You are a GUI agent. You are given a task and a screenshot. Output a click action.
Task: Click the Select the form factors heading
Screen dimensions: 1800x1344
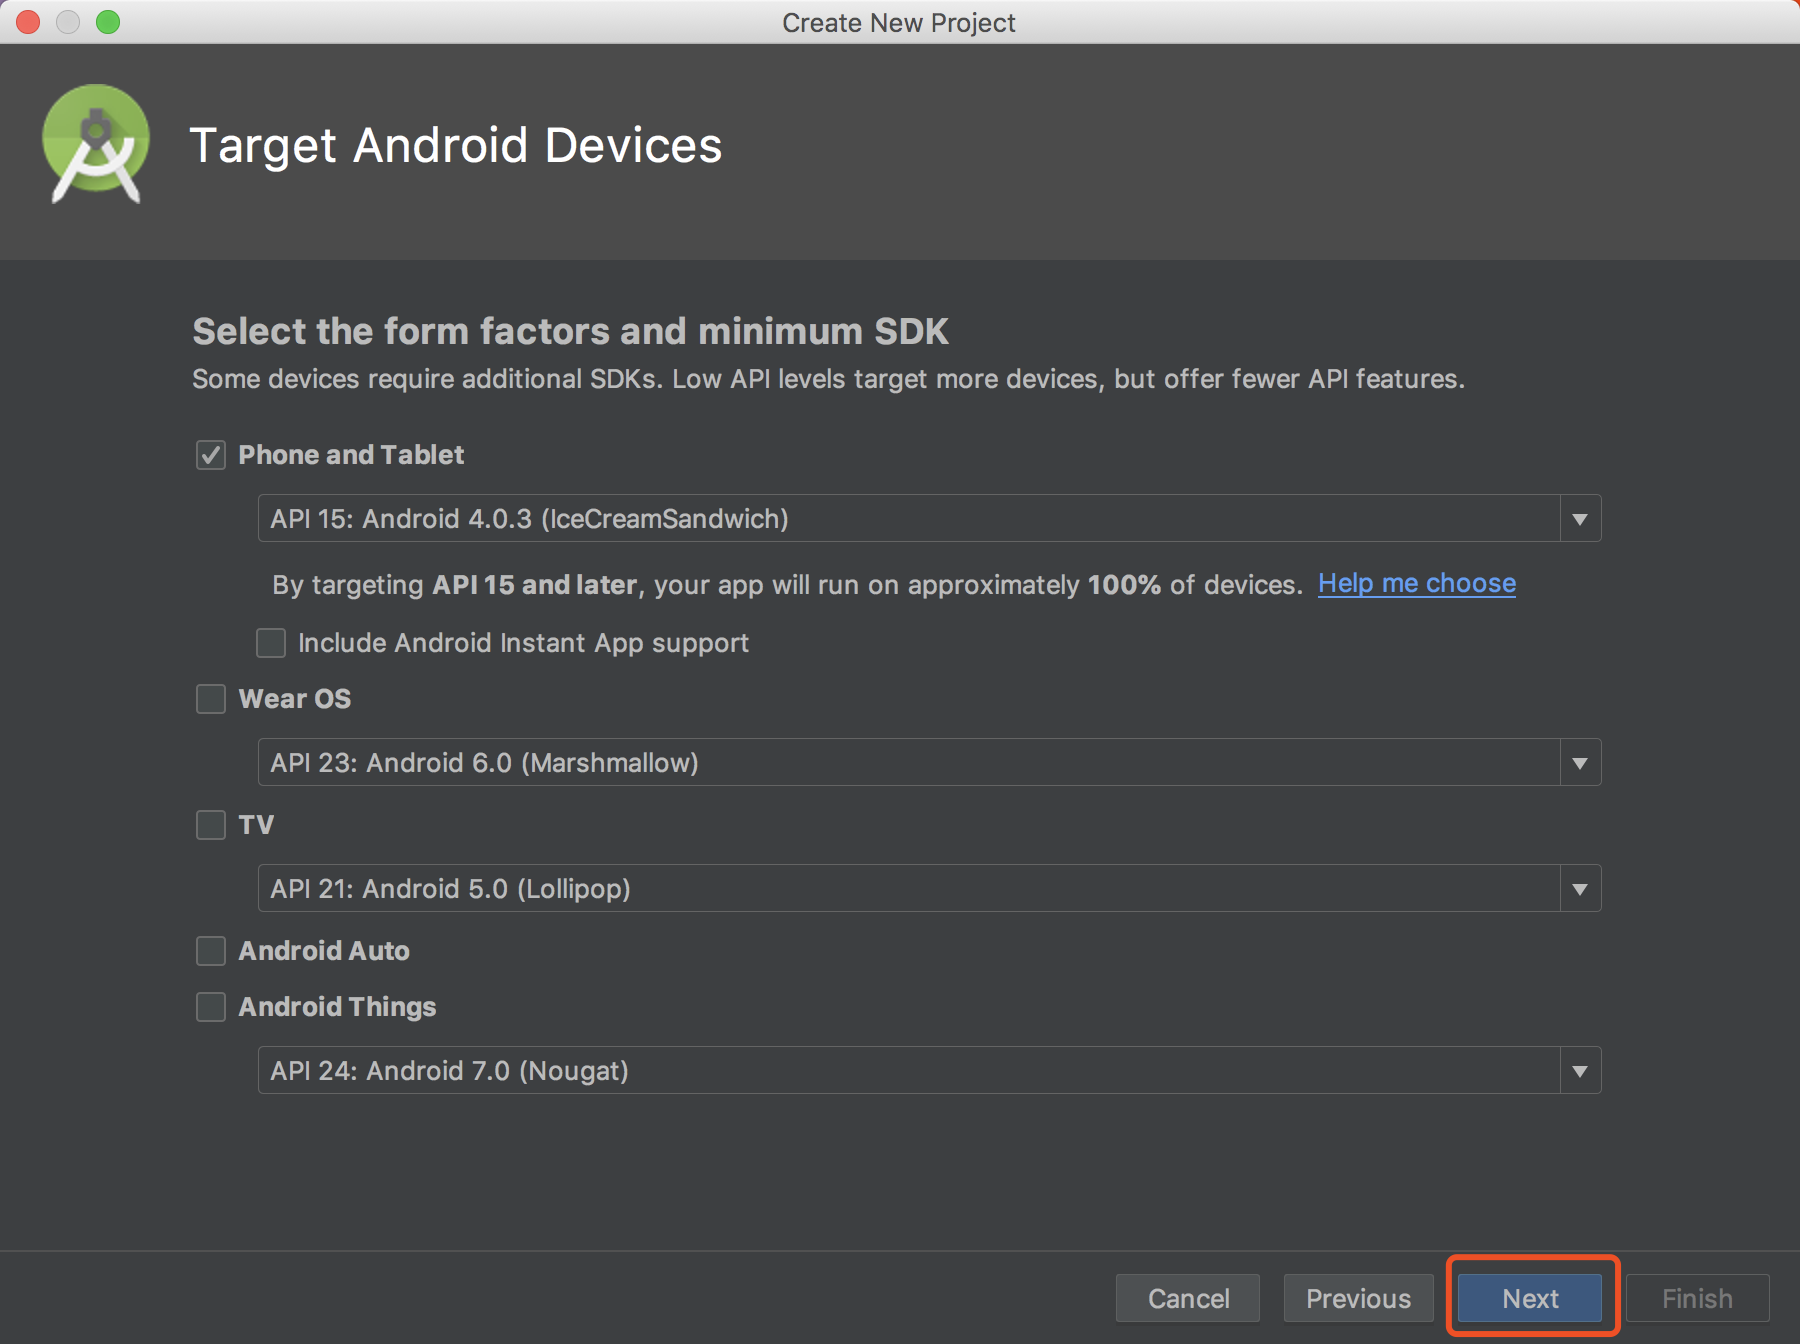click(570, 331)
